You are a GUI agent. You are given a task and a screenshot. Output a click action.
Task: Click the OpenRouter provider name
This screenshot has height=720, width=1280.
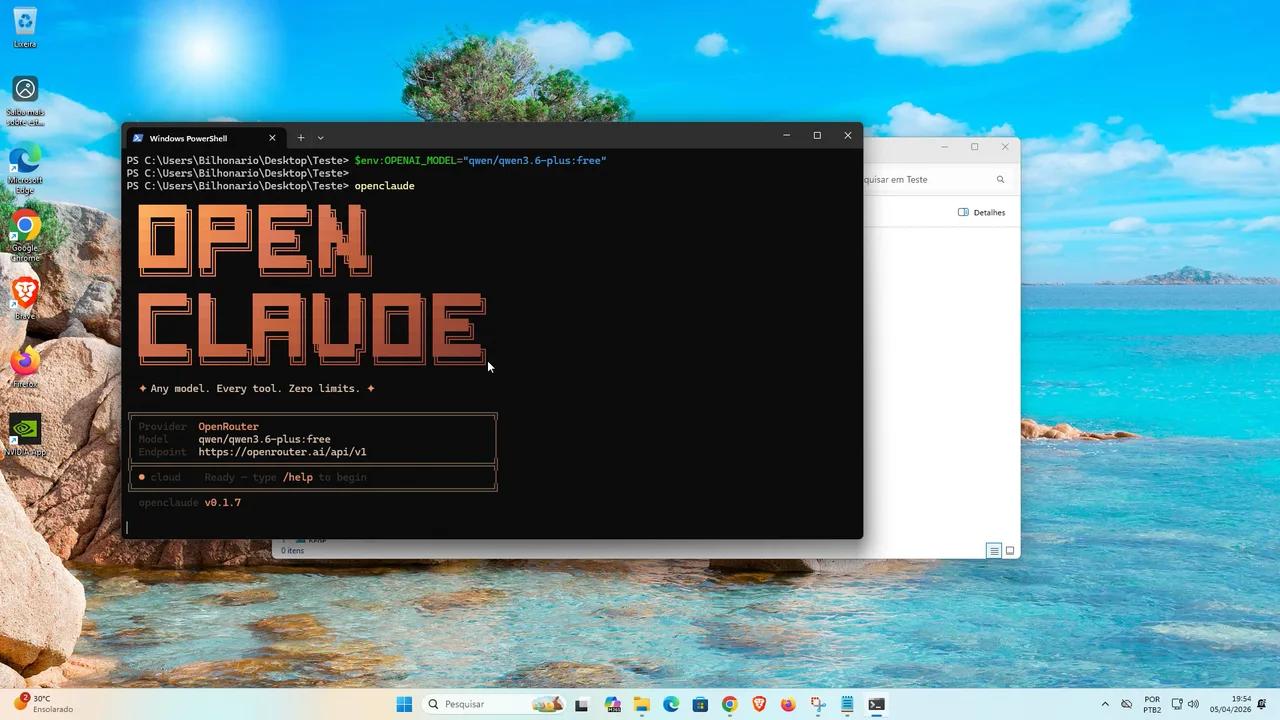coord(228,427)
